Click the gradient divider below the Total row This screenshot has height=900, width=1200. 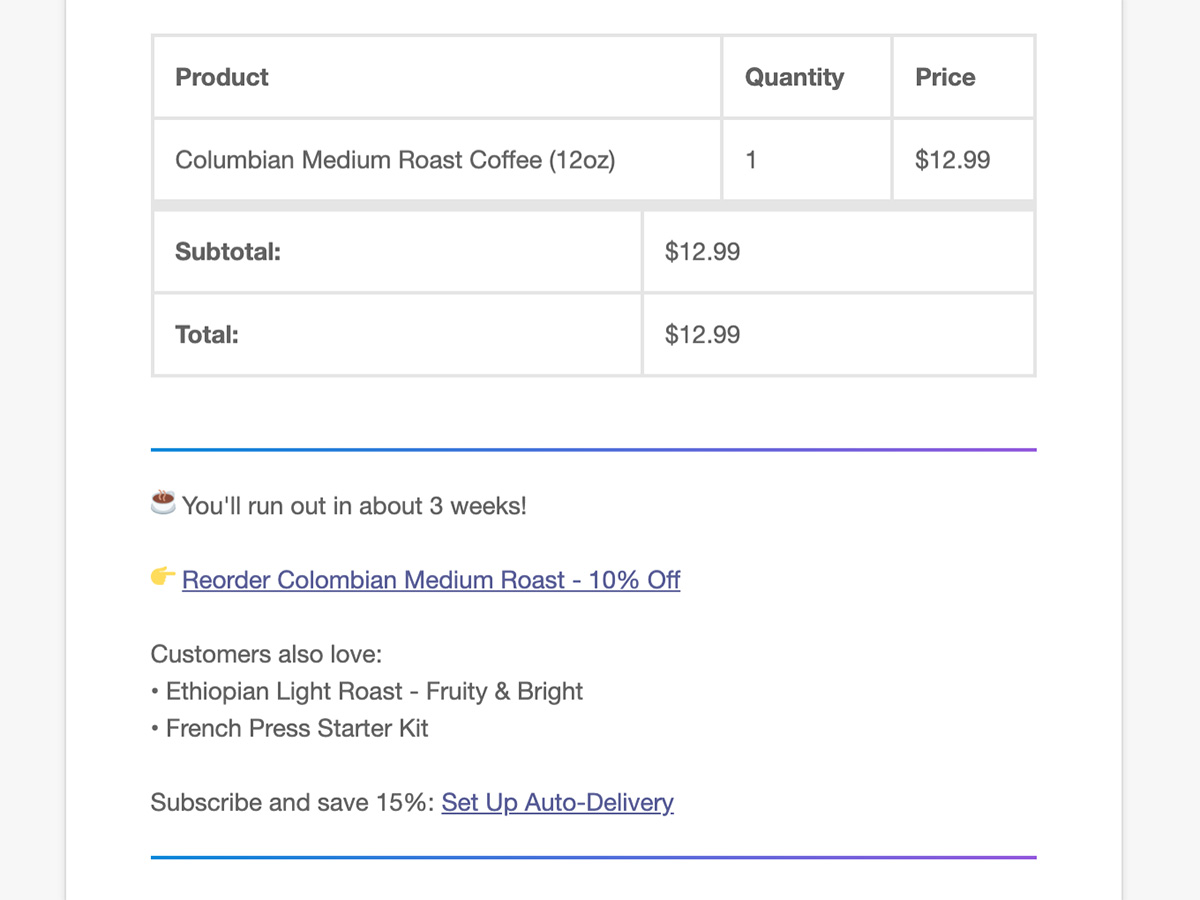pos(593,450)
